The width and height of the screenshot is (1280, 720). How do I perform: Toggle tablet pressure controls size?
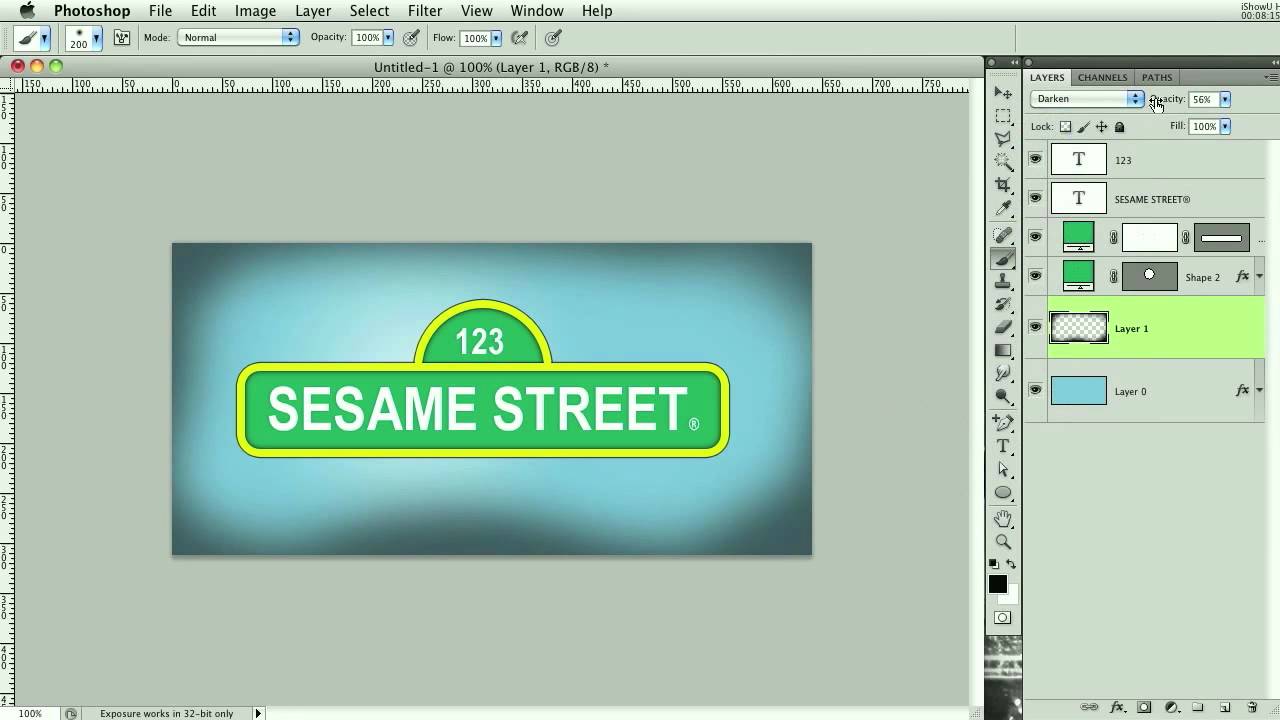[553, 38]
